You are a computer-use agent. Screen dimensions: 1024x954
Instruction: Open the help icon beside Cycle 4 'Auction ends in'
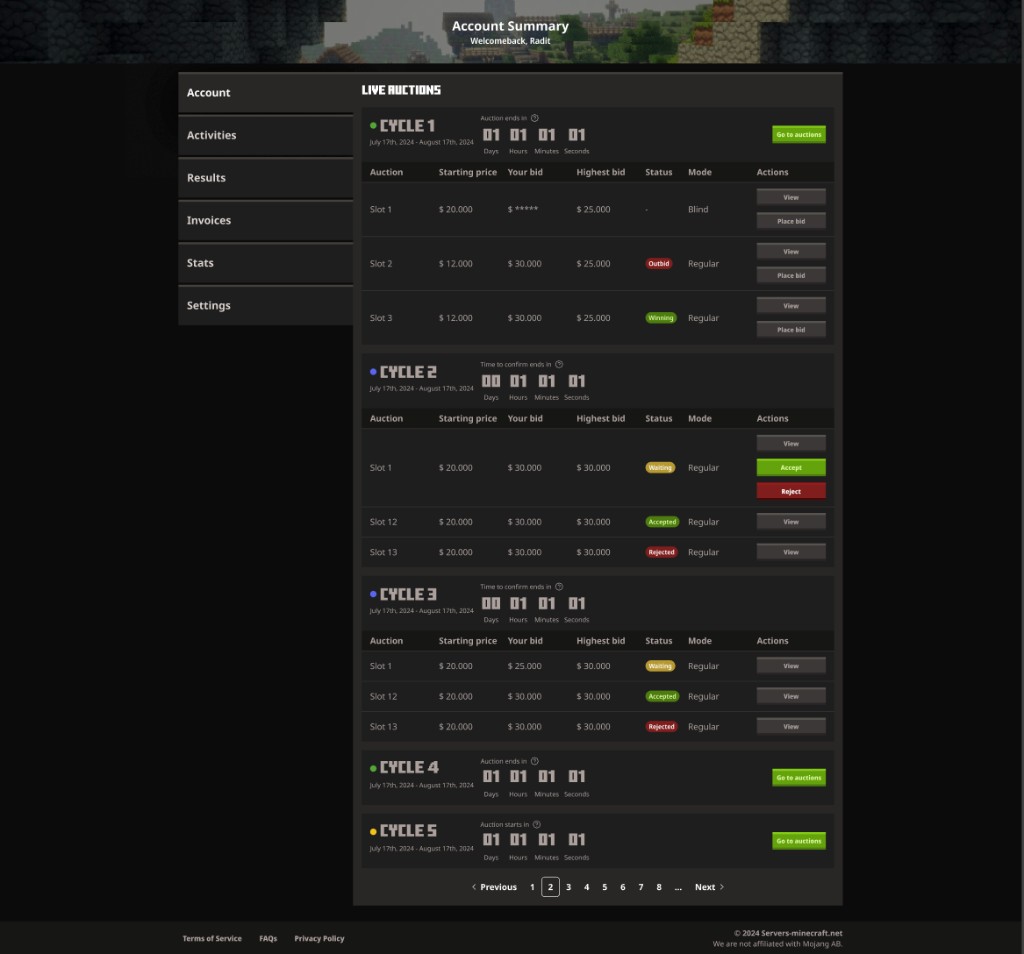tap(534, 761)
